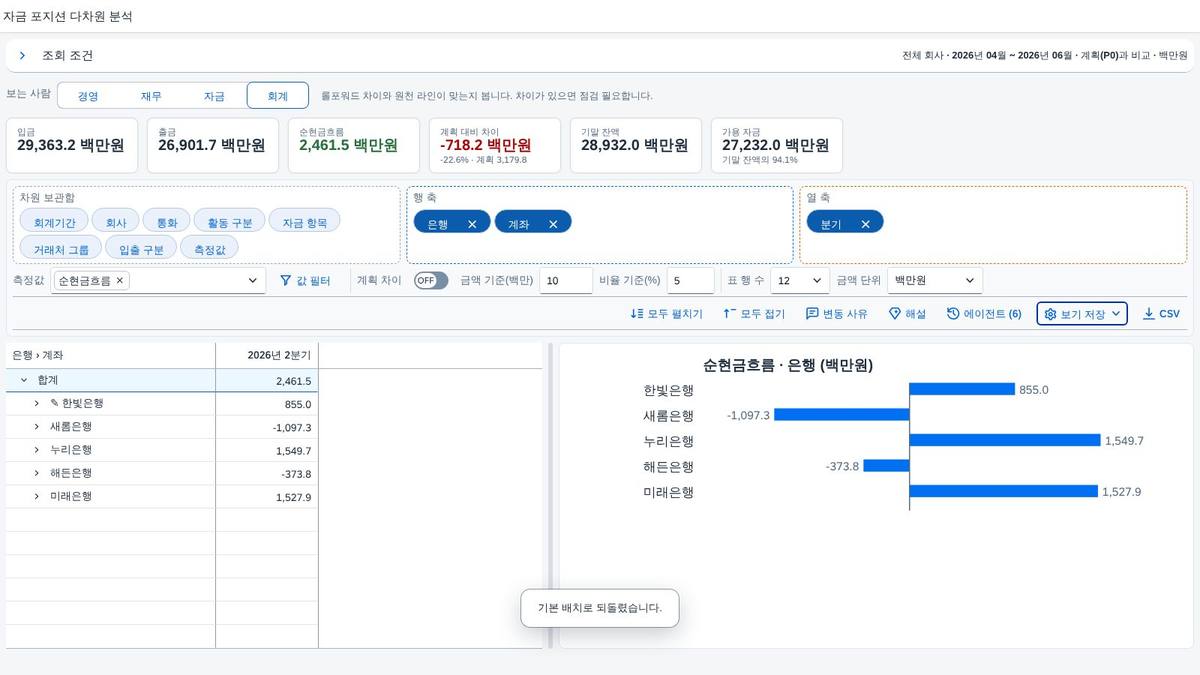Screen dimensions: 1200x675
Task: Click the table-chart splitter handle
Action: point(550,495)
